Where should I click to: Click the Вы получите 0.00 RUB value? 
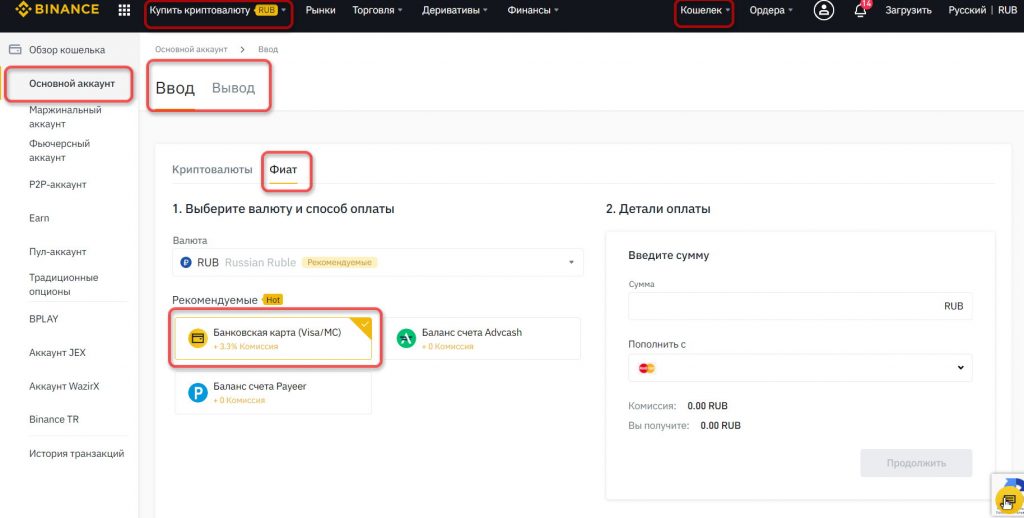tap(720, 426)
